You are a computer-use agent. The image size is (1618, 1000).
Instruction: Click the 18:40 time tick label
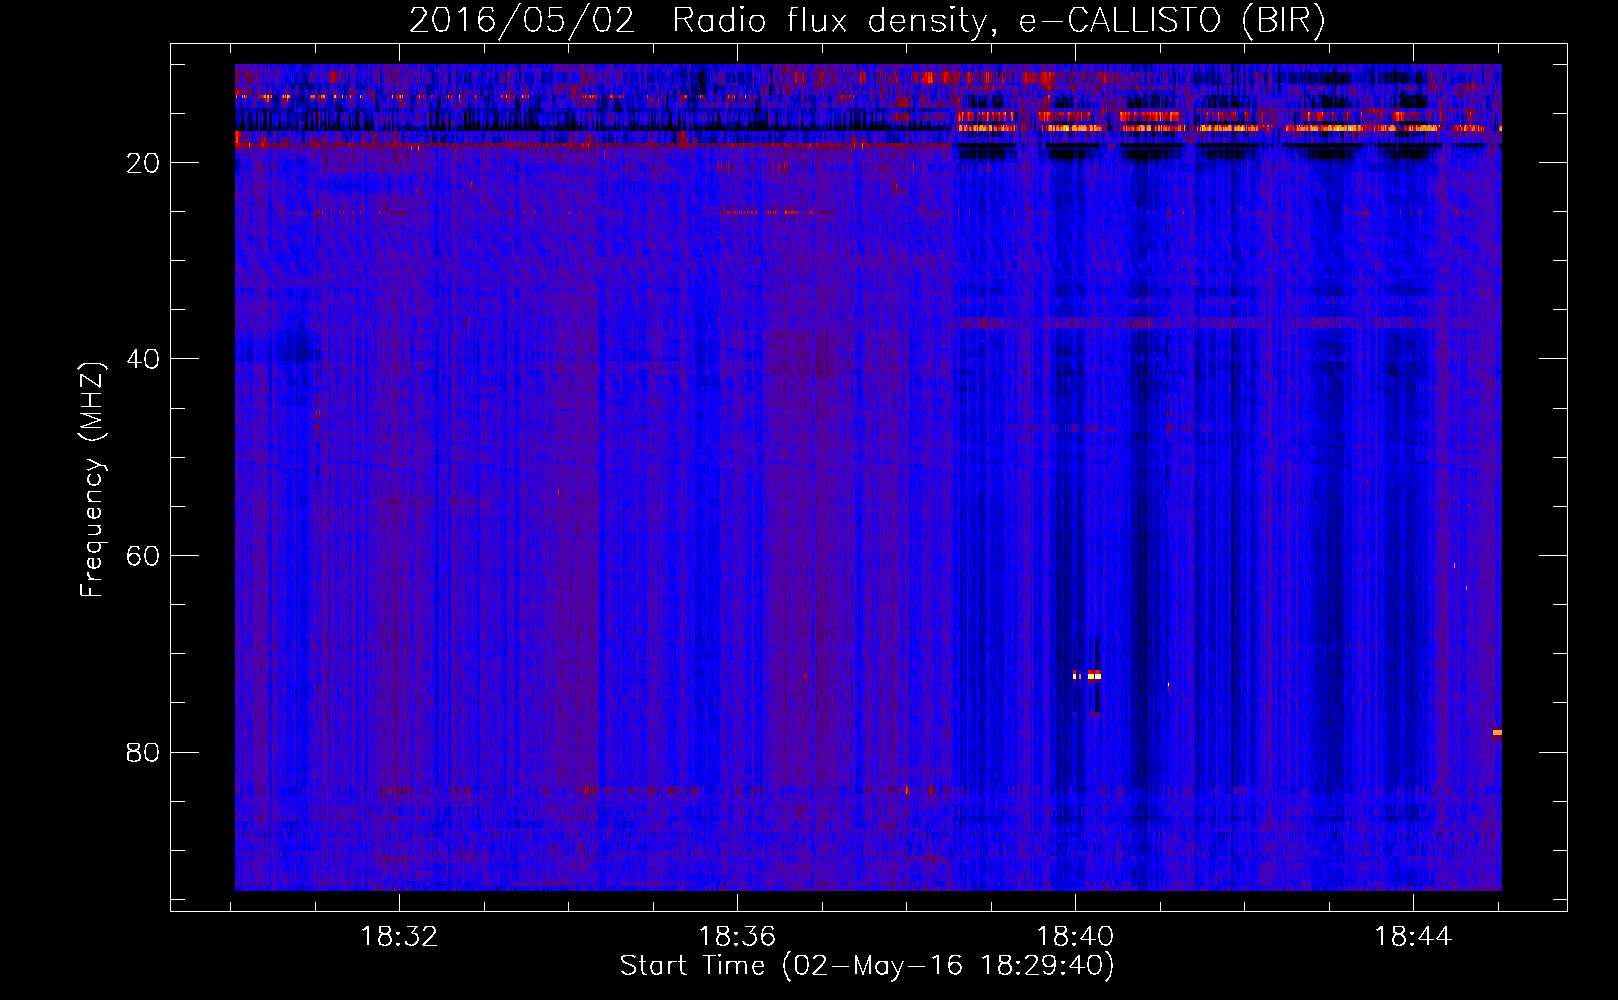click(x=1075, y=937)
